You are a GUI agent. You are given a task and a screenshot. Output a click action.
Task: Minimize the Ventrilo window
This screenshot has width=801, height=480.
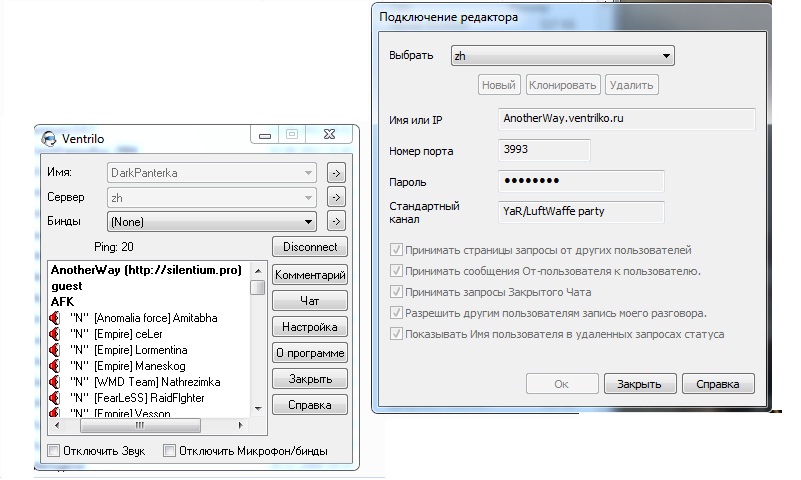265,135
